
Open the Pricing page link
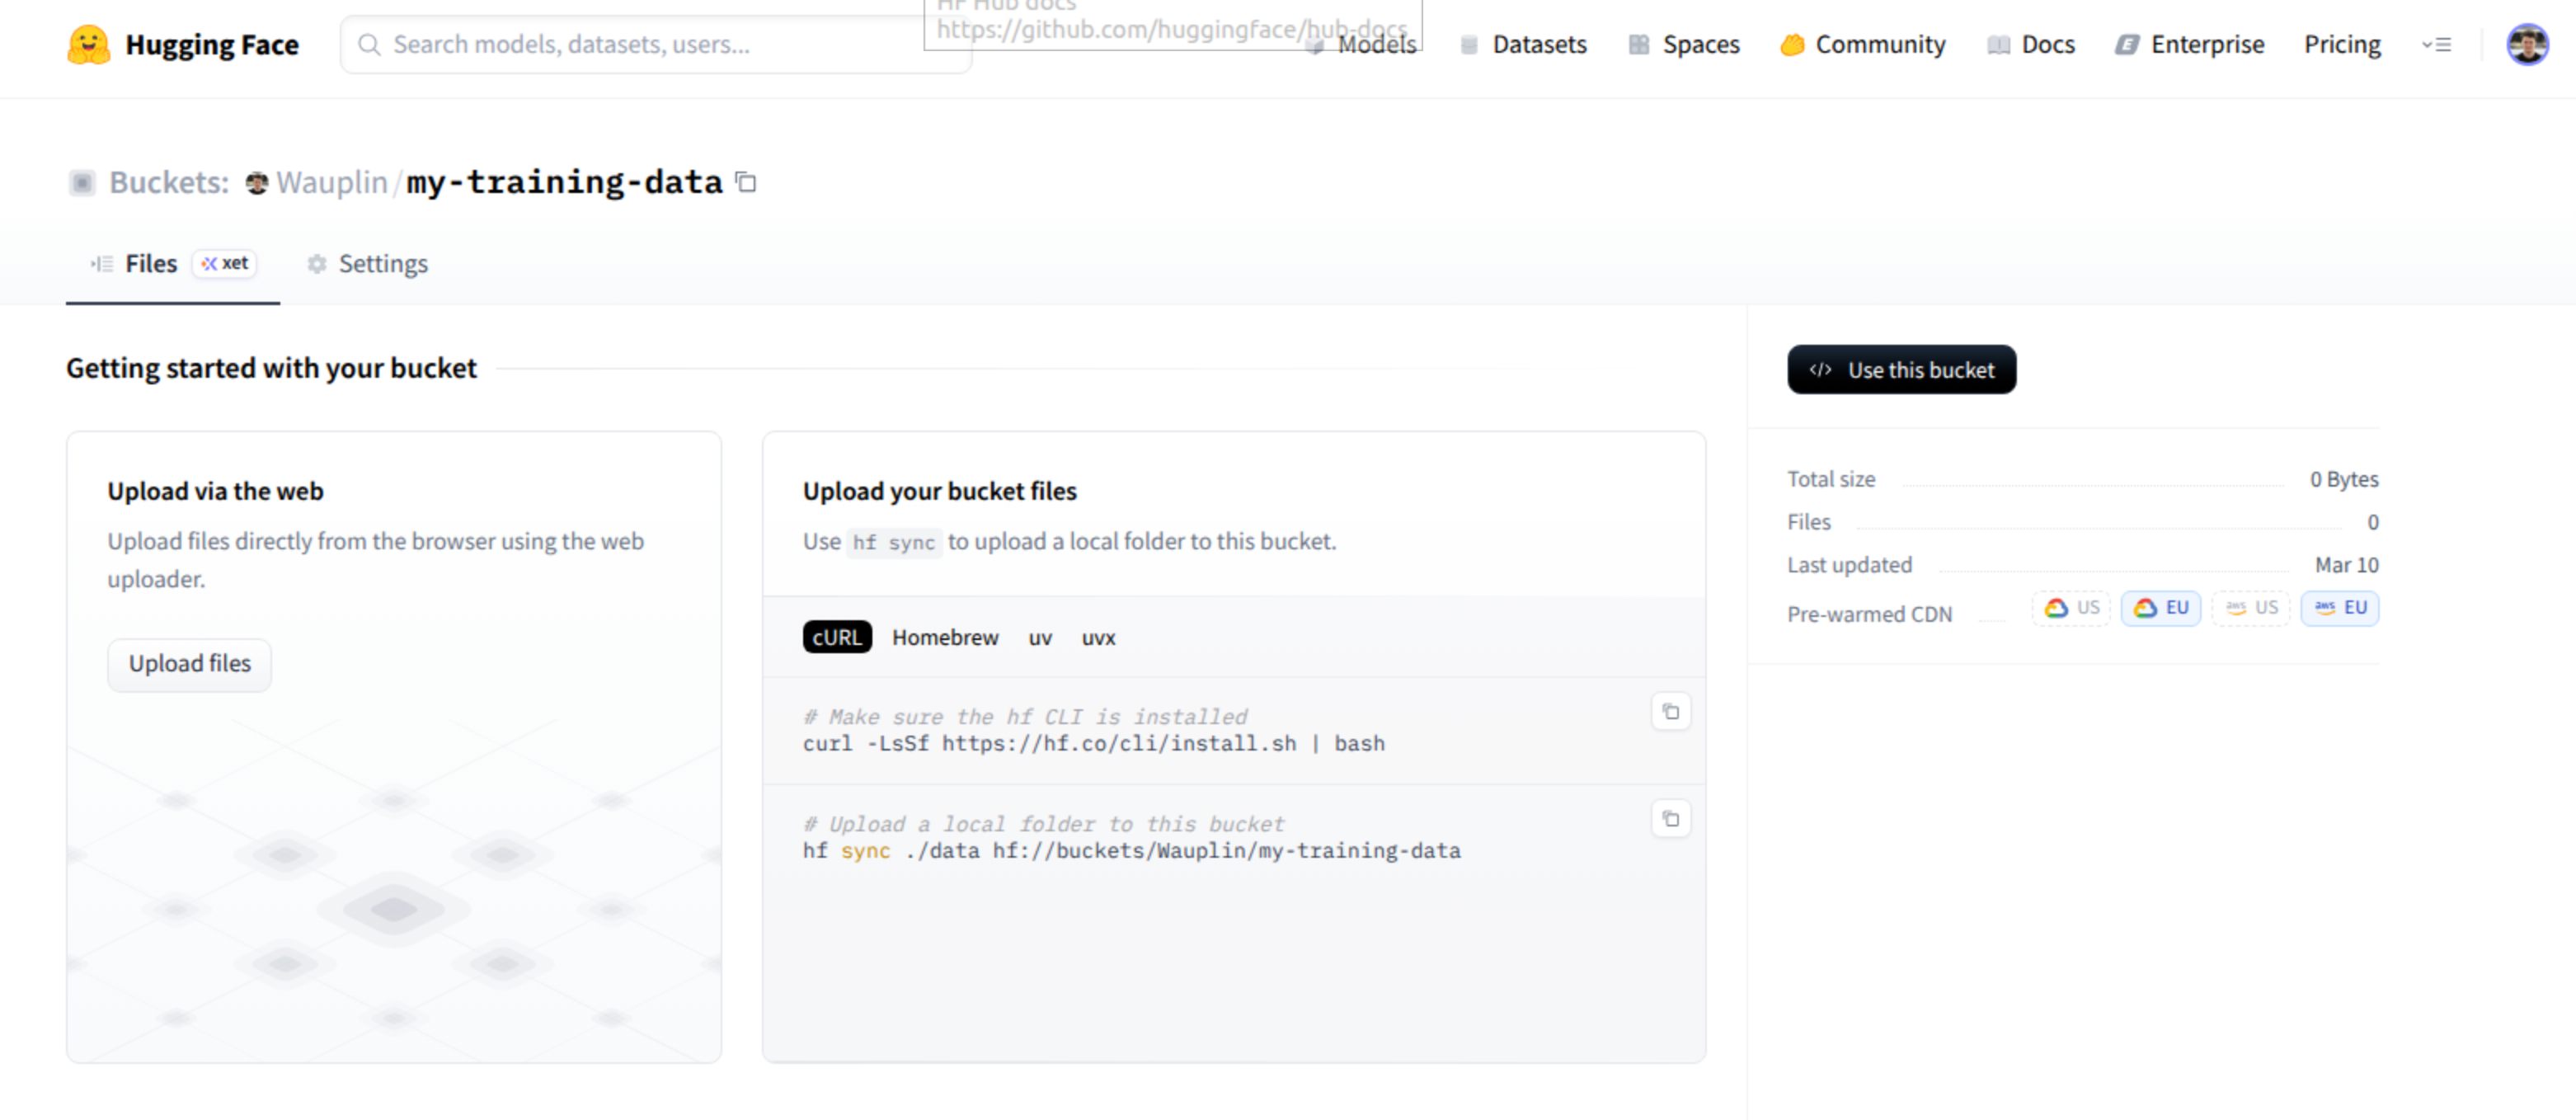tap(2342, 45)
